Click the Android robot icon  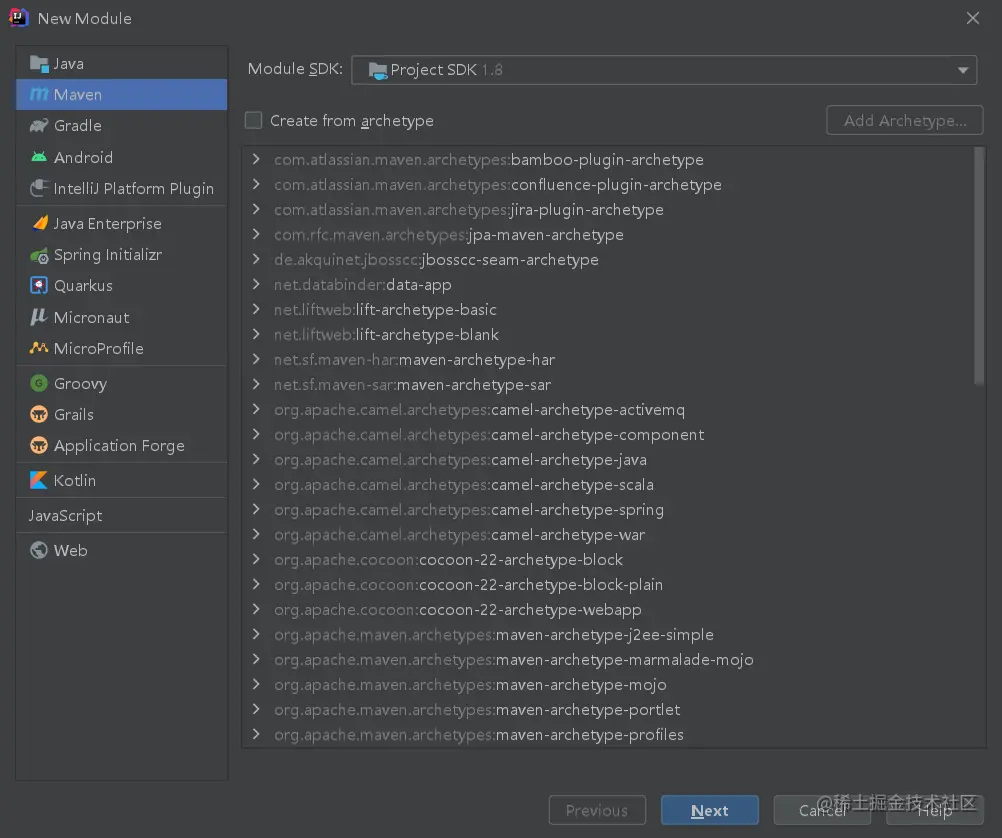39,157
